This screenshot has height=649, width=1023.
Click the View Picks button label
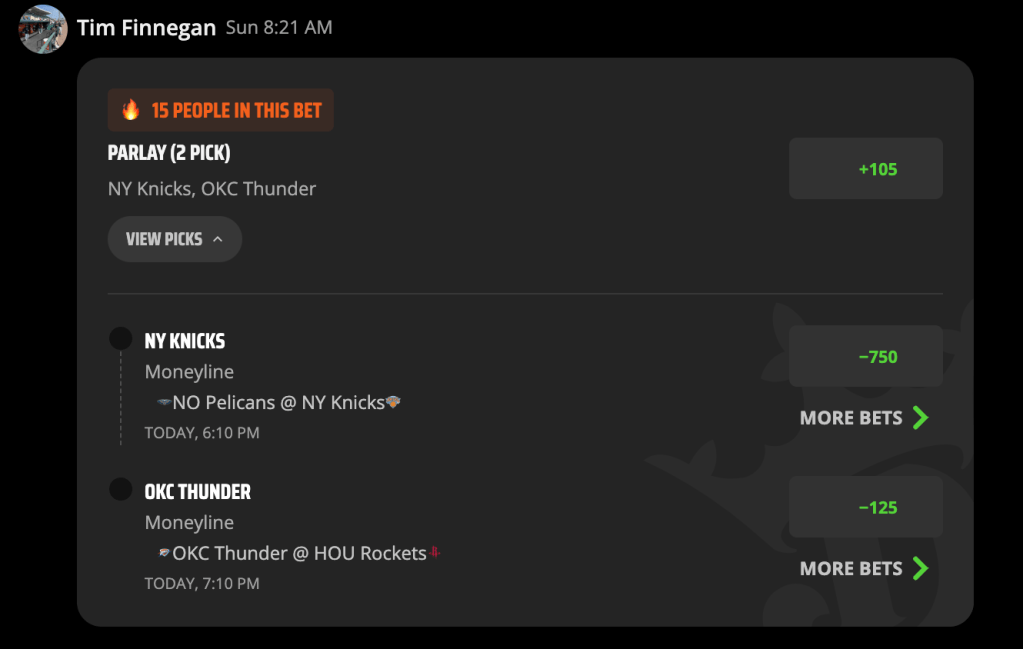164,239
